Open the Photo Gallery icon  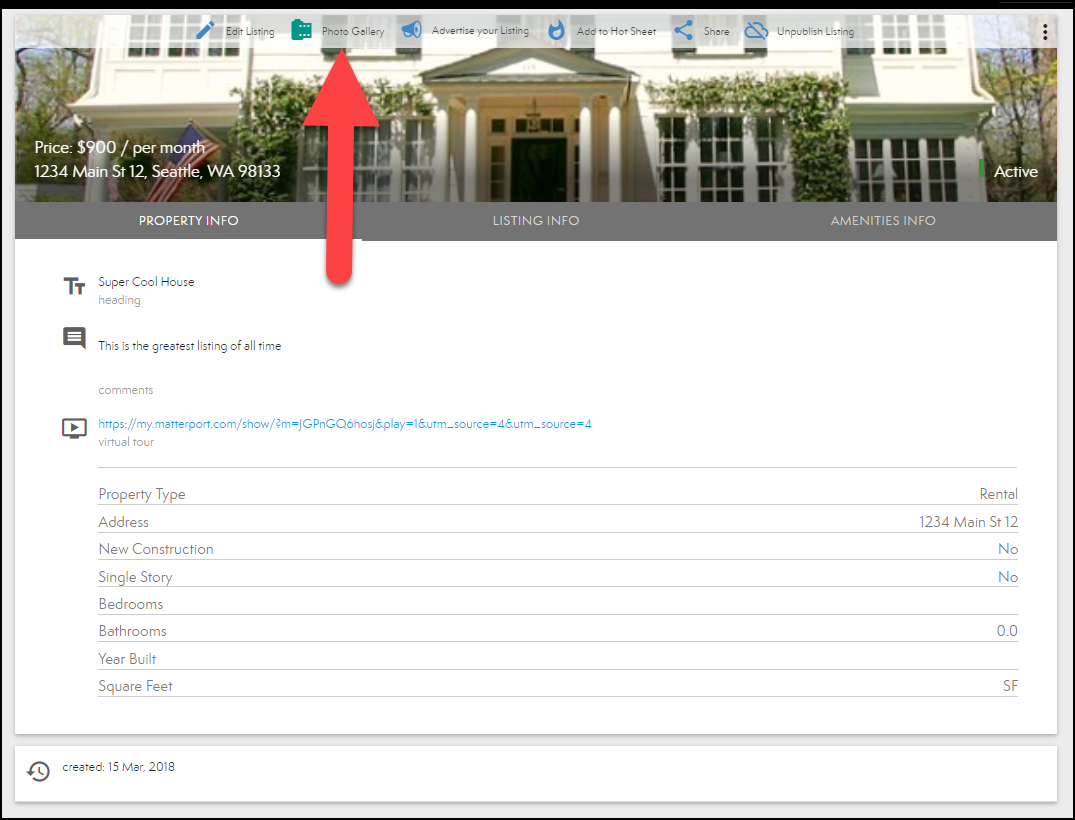(301, 29)
